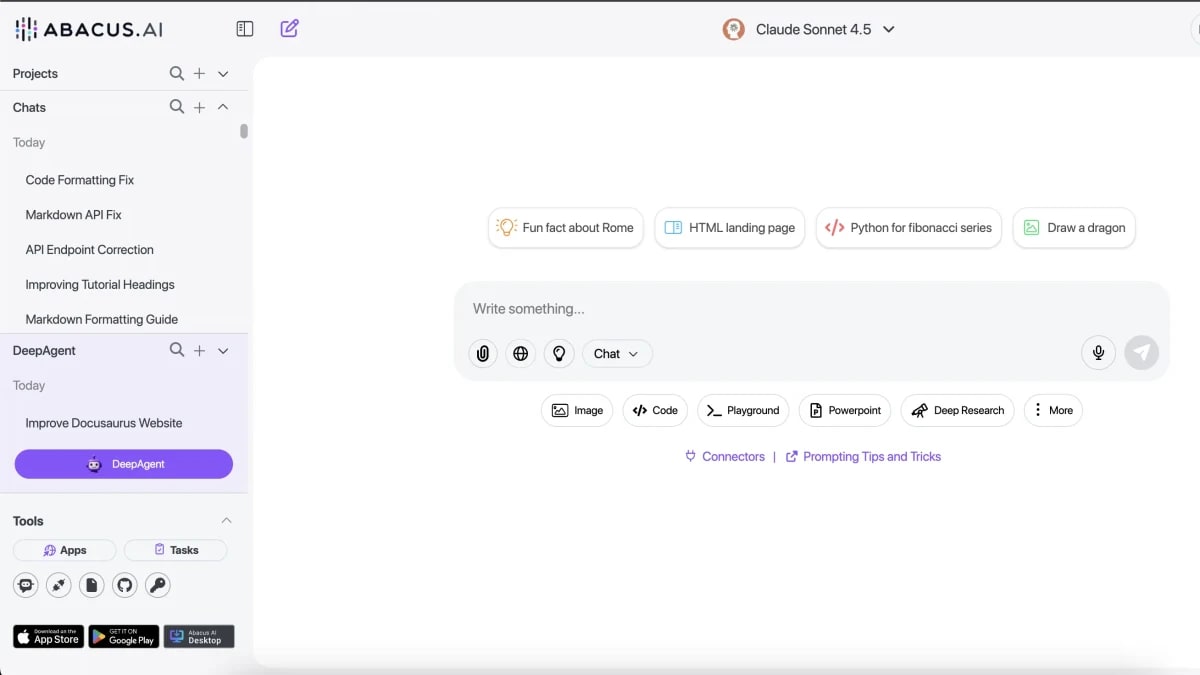The width and height of the screenshot is (1200, 675).
Task: Open the Chat mode dropdown
Action: pyautogui.click(x=617, y=353)
